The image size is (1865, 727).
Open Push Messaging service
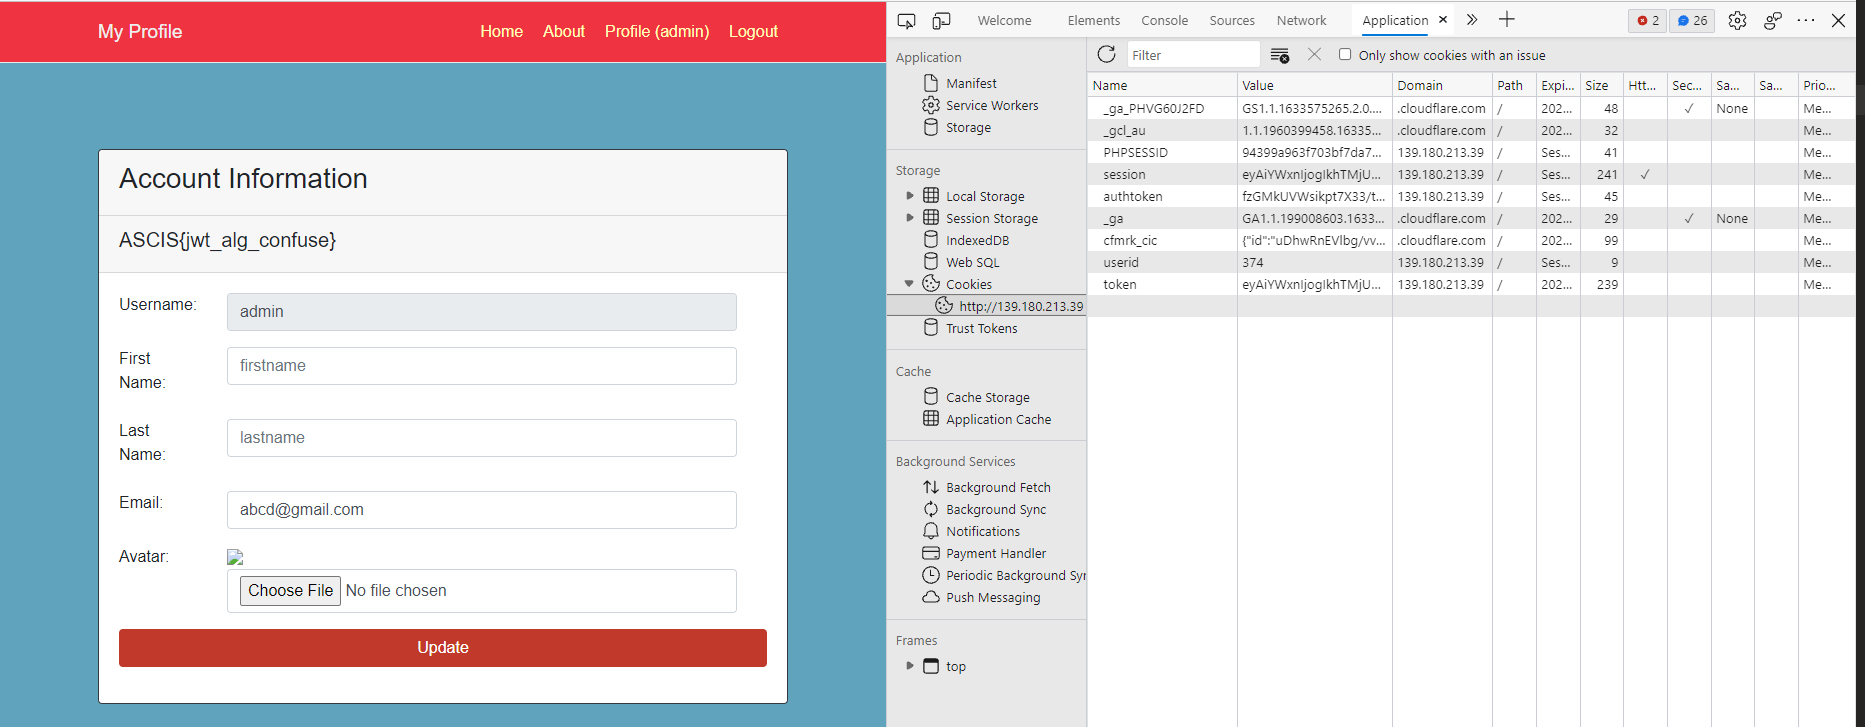(993, 597)
